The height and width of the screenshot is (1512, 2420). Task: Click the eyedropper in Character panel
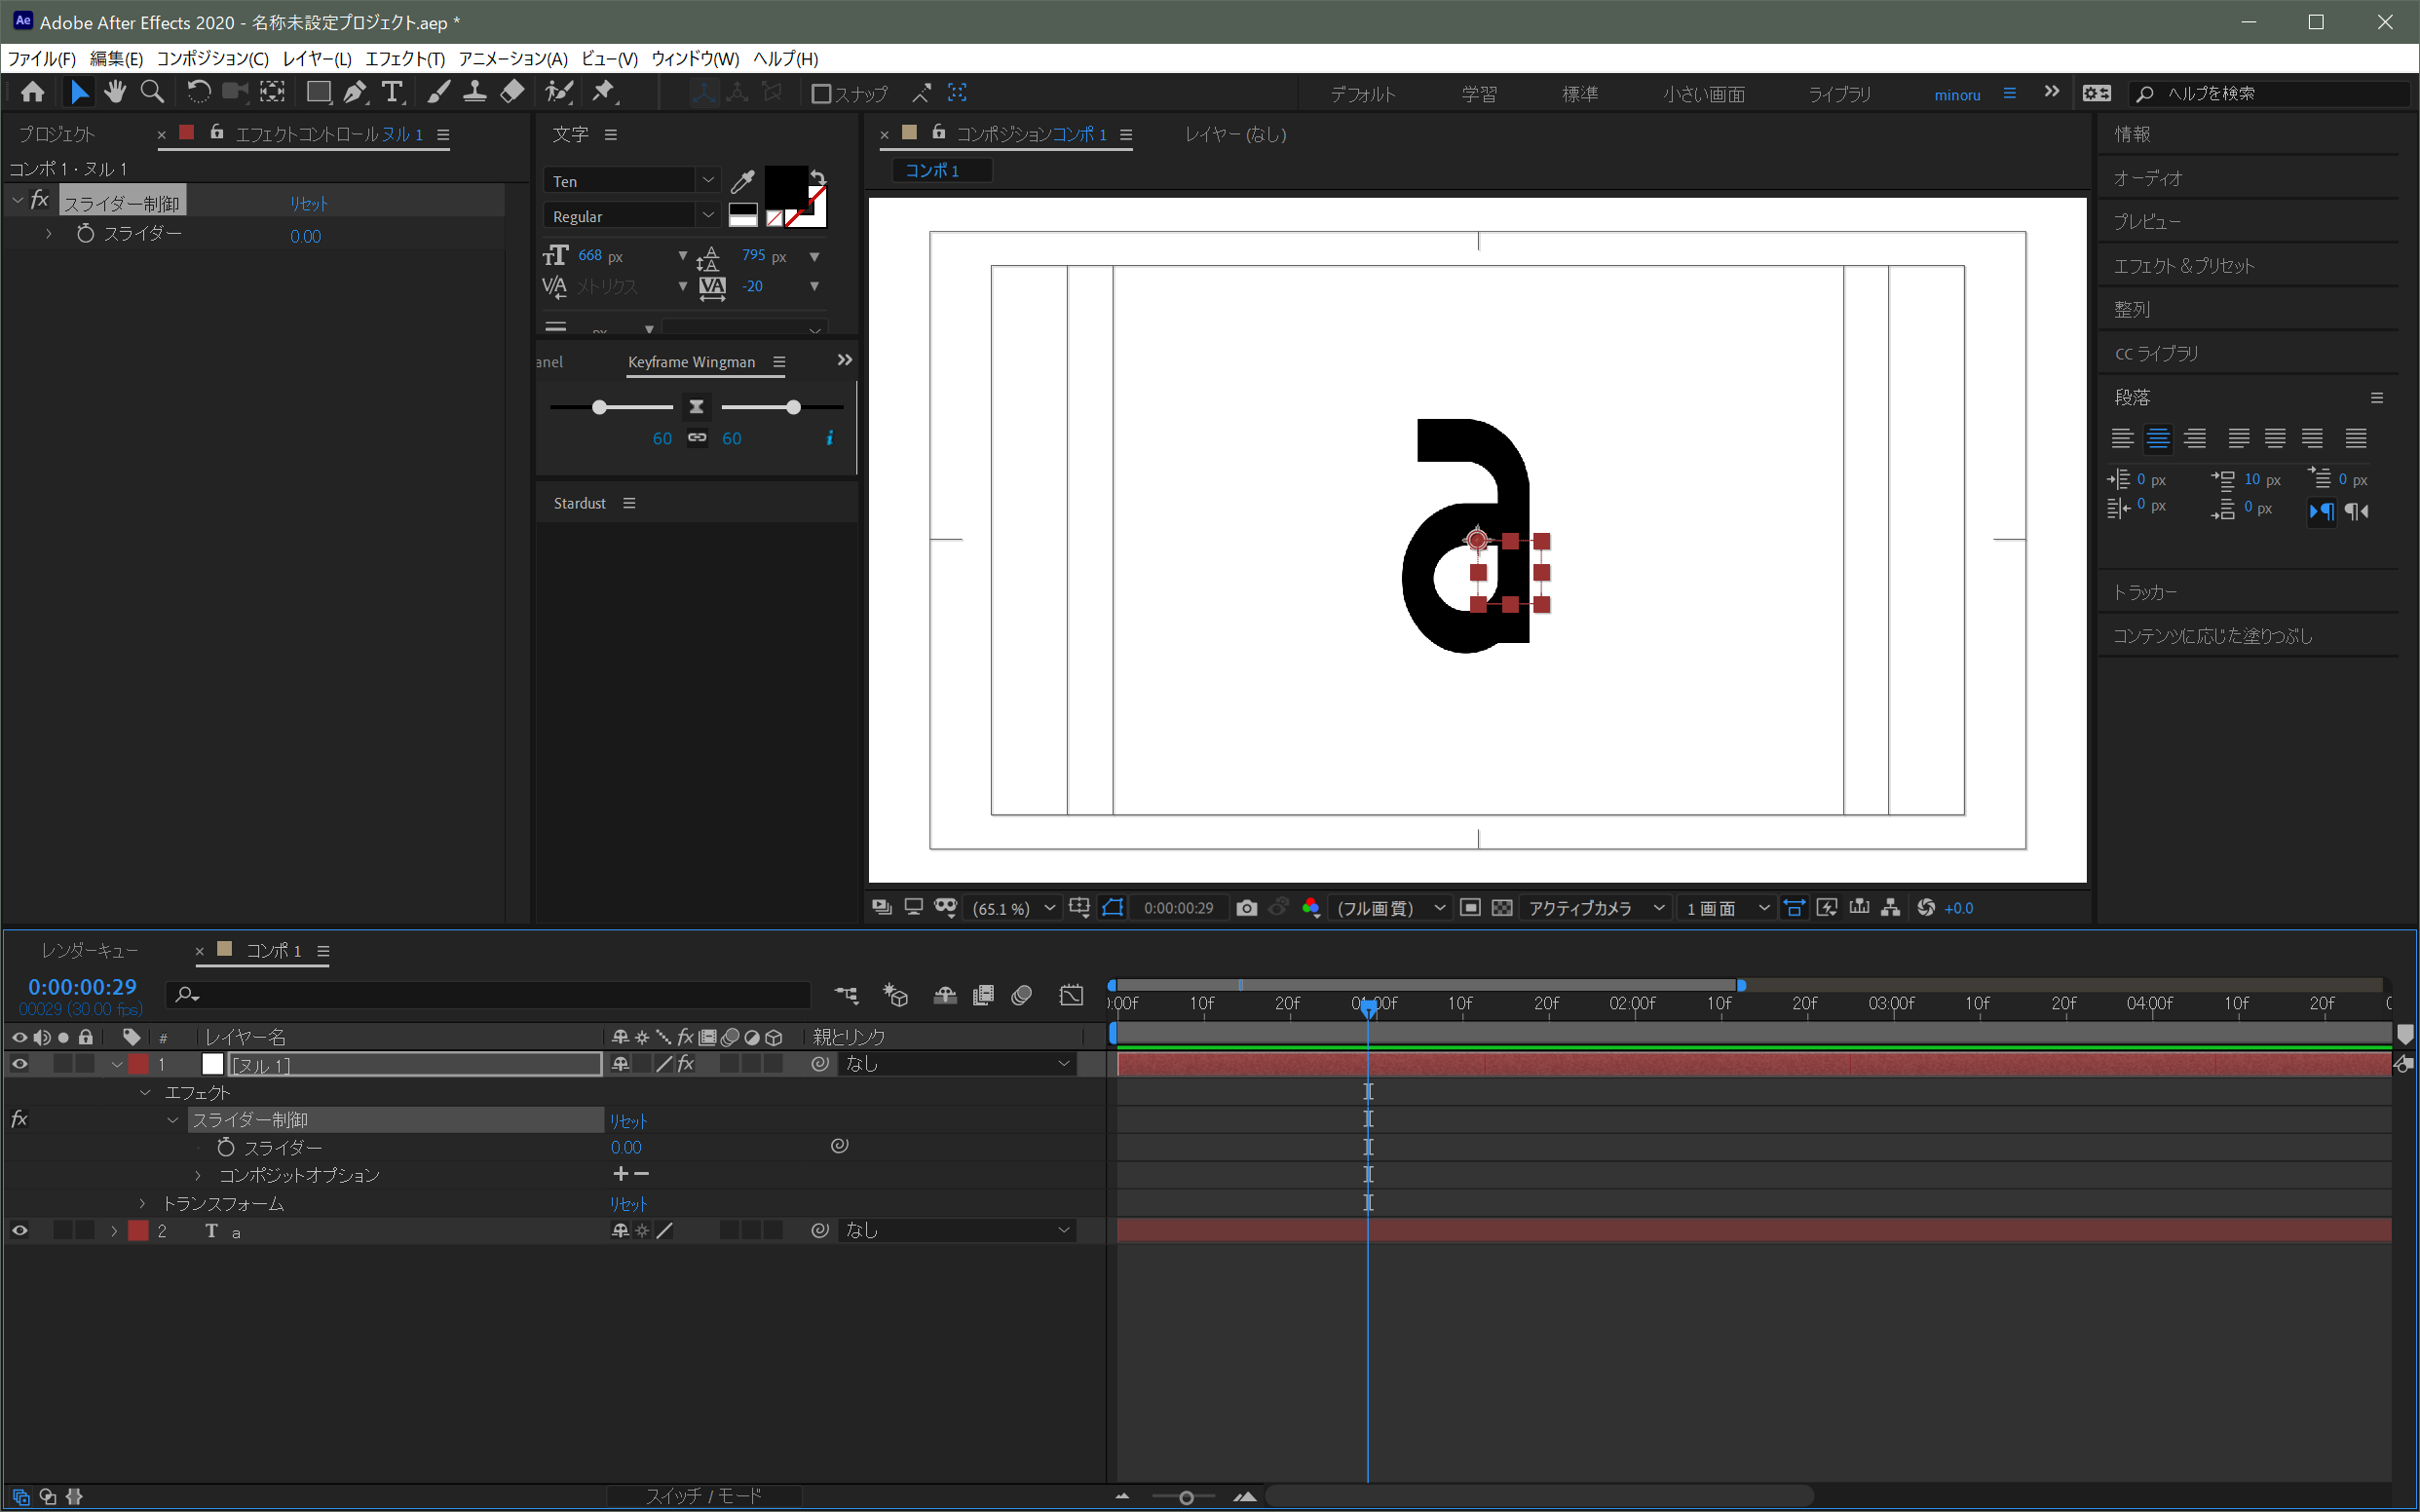click(x=742, y=182)
